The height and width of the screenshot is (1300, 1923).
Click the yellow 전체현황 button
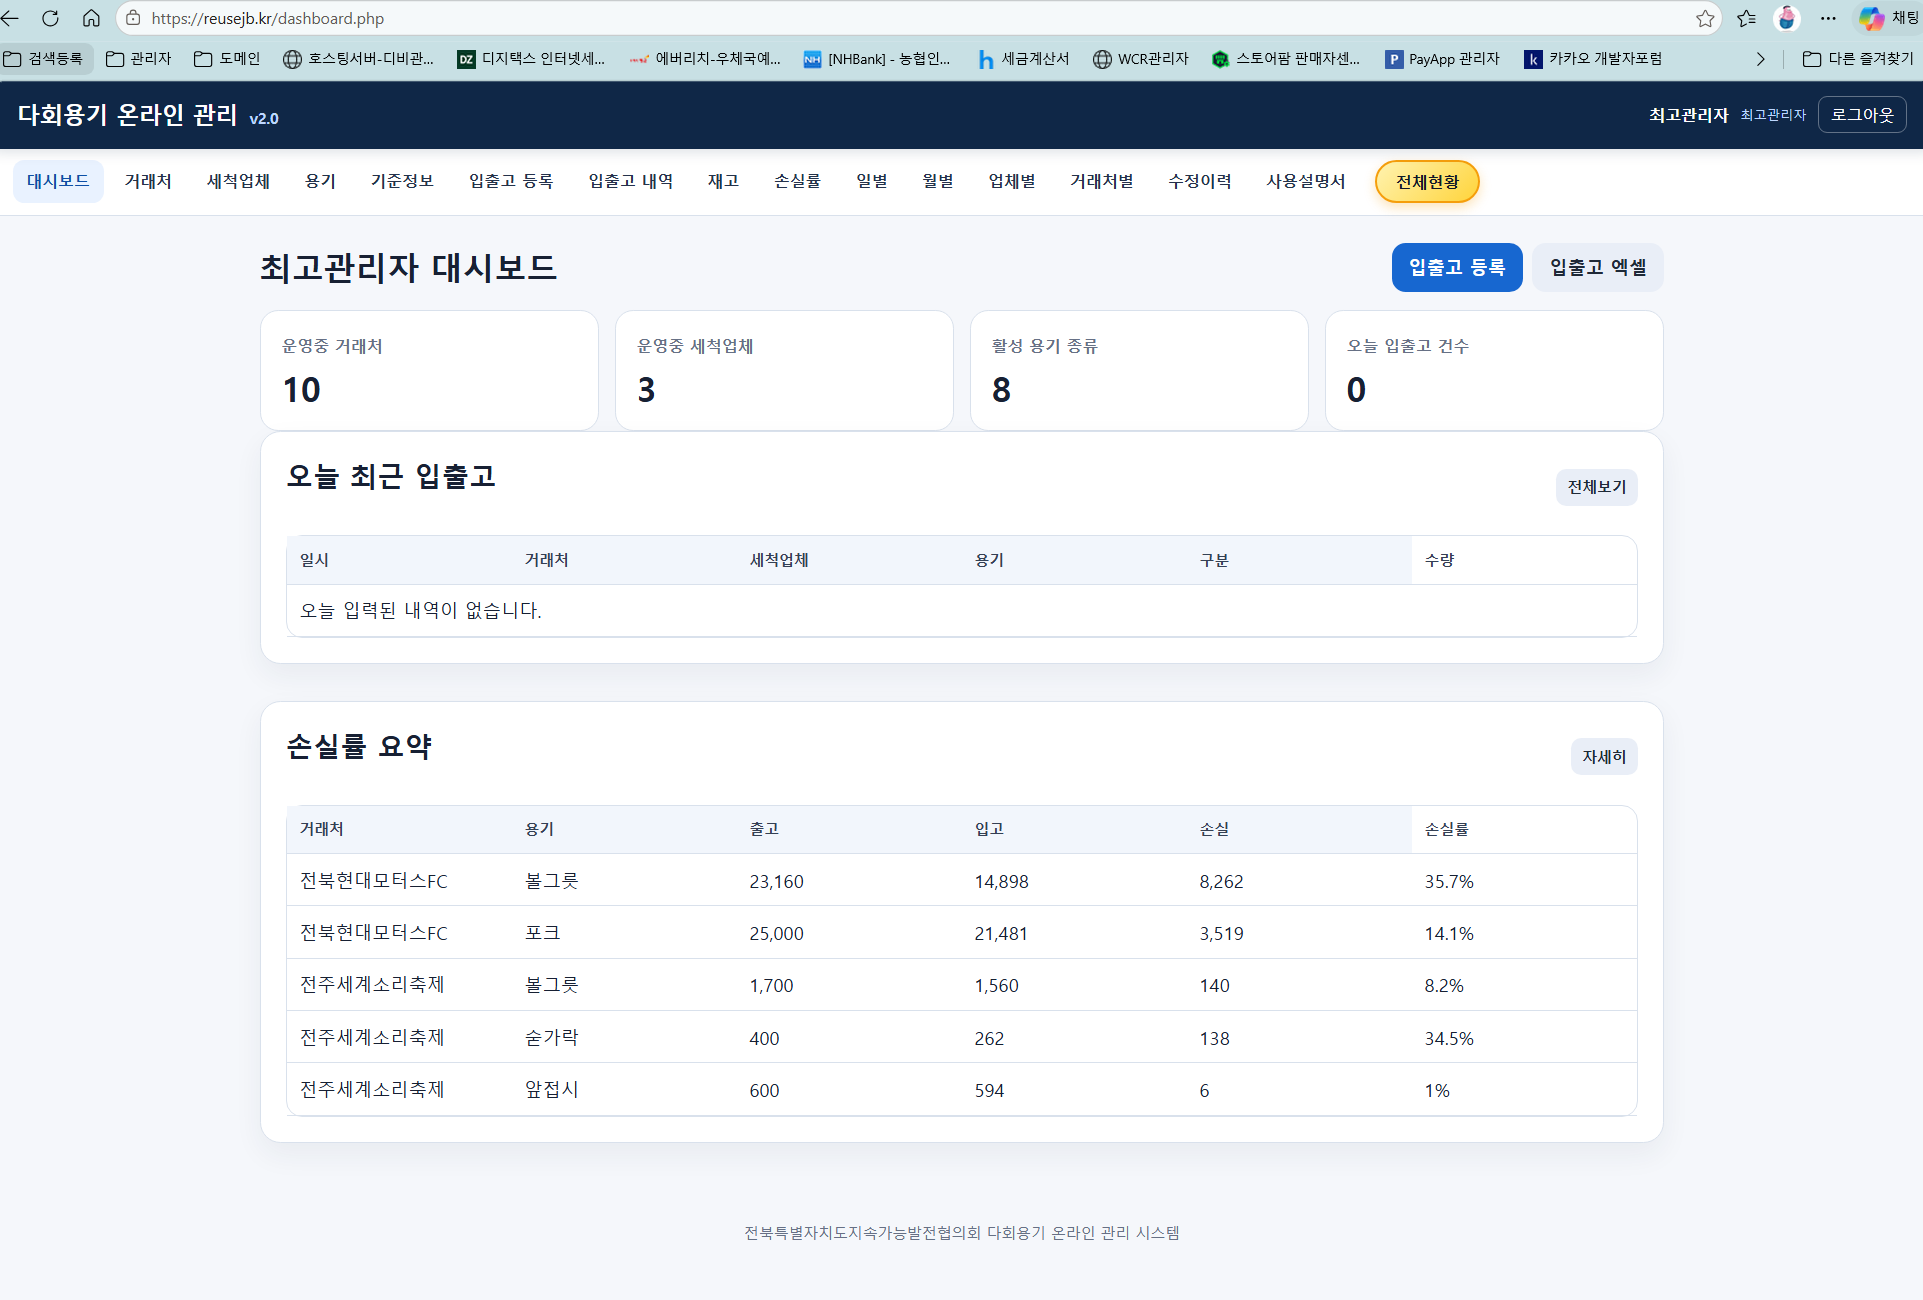pos(1427,182)
